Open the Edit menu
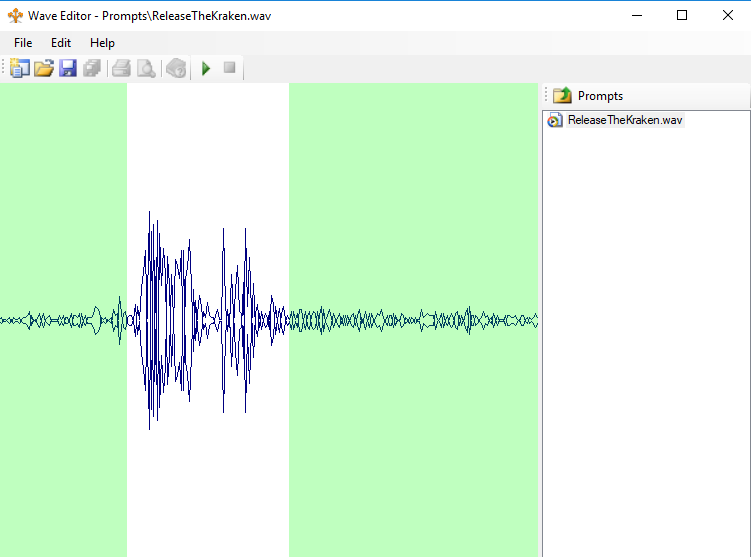 [61, 43]
